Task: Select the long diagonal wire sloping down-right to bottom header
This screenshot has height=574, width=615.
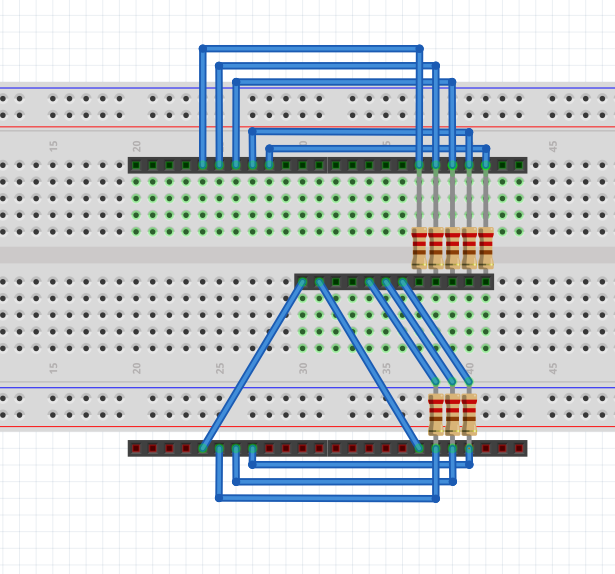Action: (x=369, y=365)
